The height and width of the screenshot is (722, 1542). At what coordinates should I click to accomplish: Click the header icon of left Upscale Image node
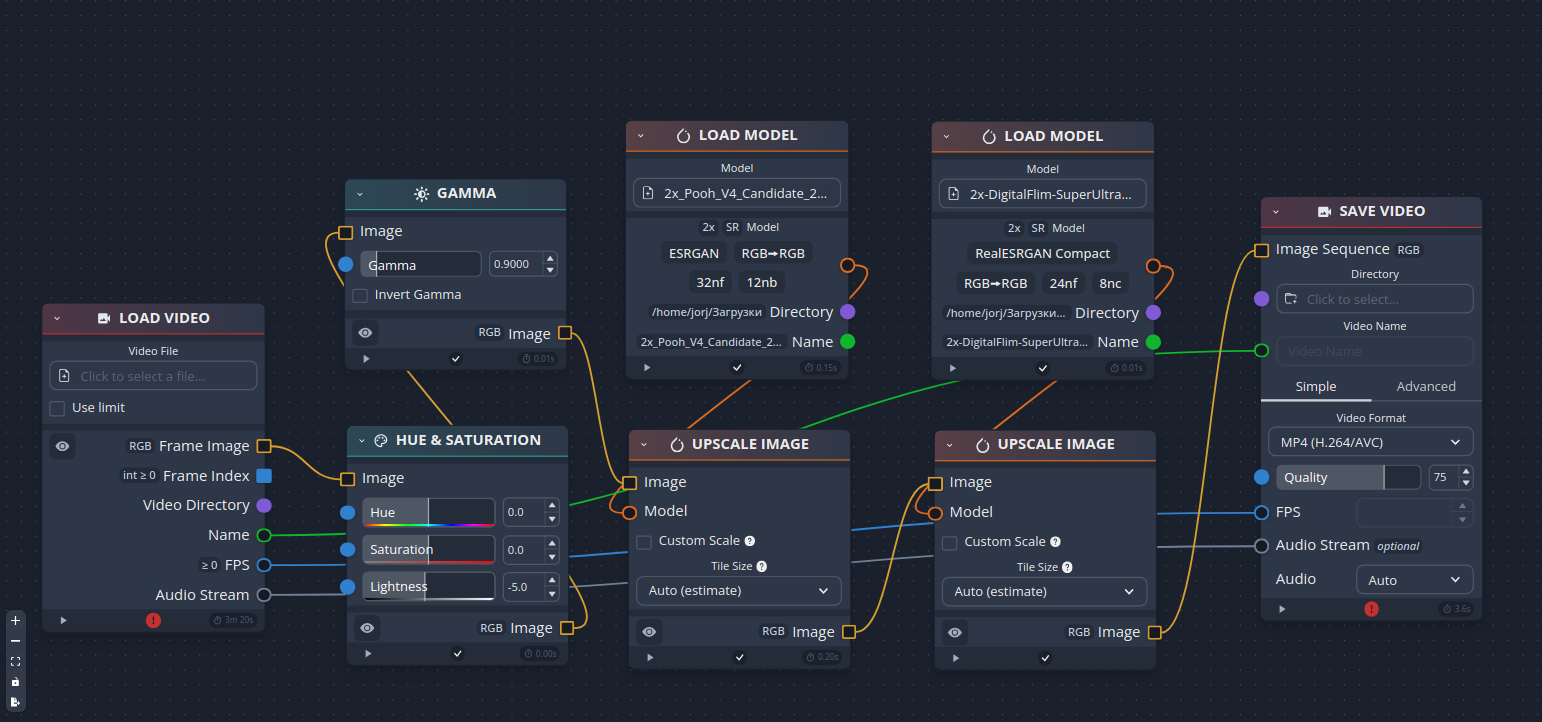click(x=677, y=444)
